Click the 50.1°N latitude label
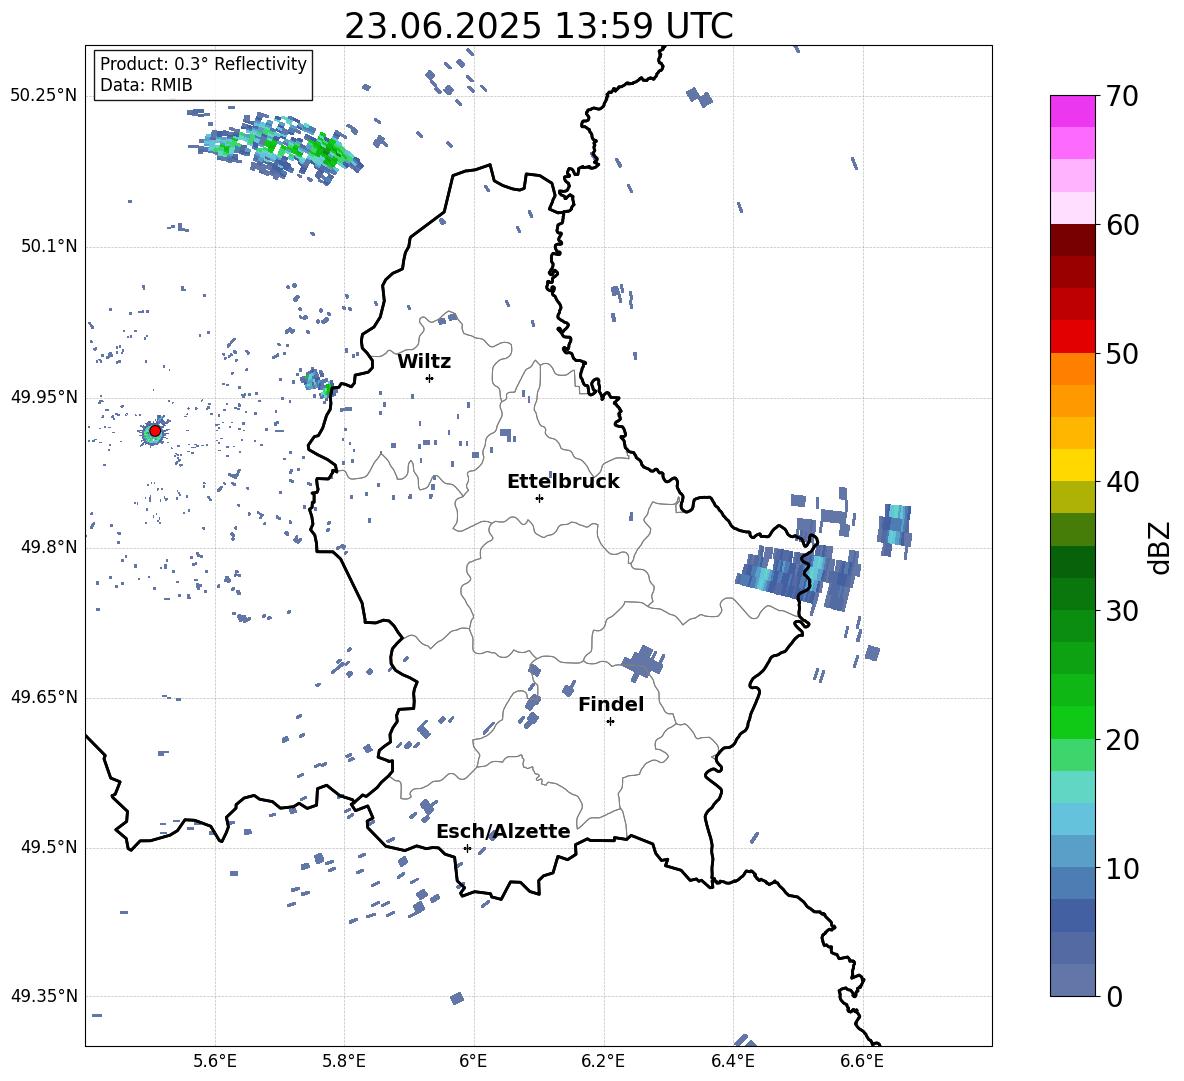Viewport: 1184px width, 1081px height. (x=49, y=246)
